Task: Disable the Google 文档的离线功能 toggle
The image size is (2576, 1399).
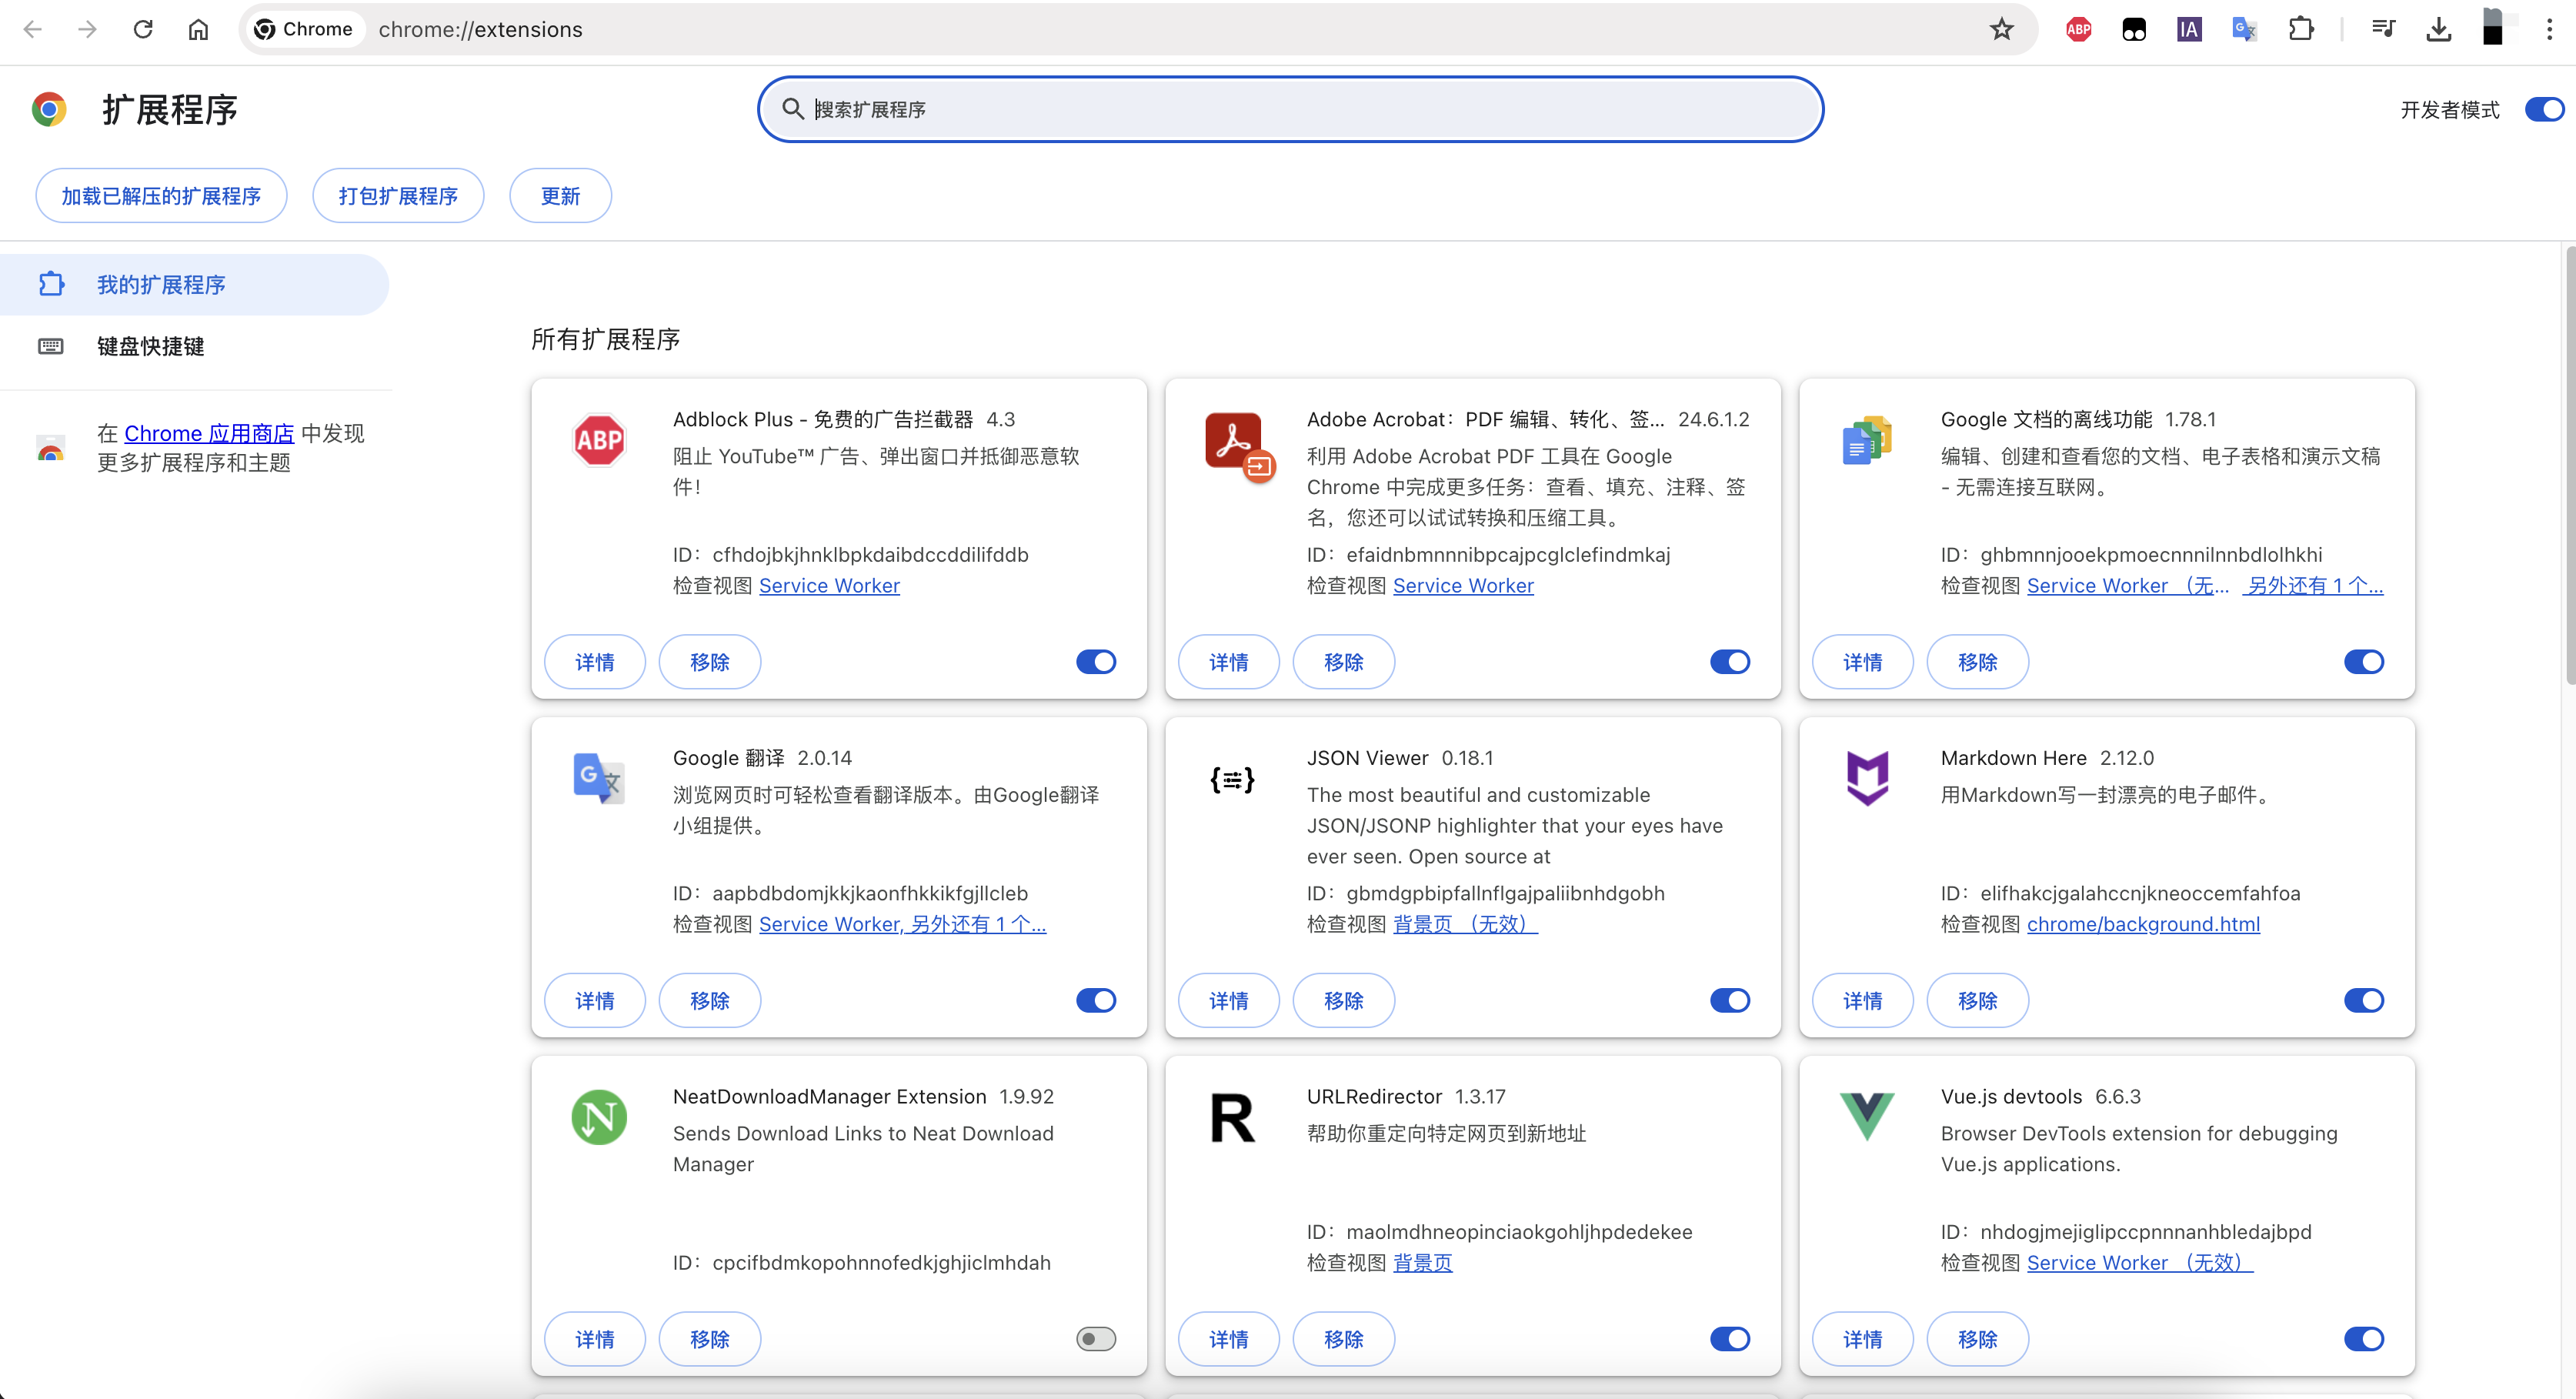Action: click(x=2364, y=662)
